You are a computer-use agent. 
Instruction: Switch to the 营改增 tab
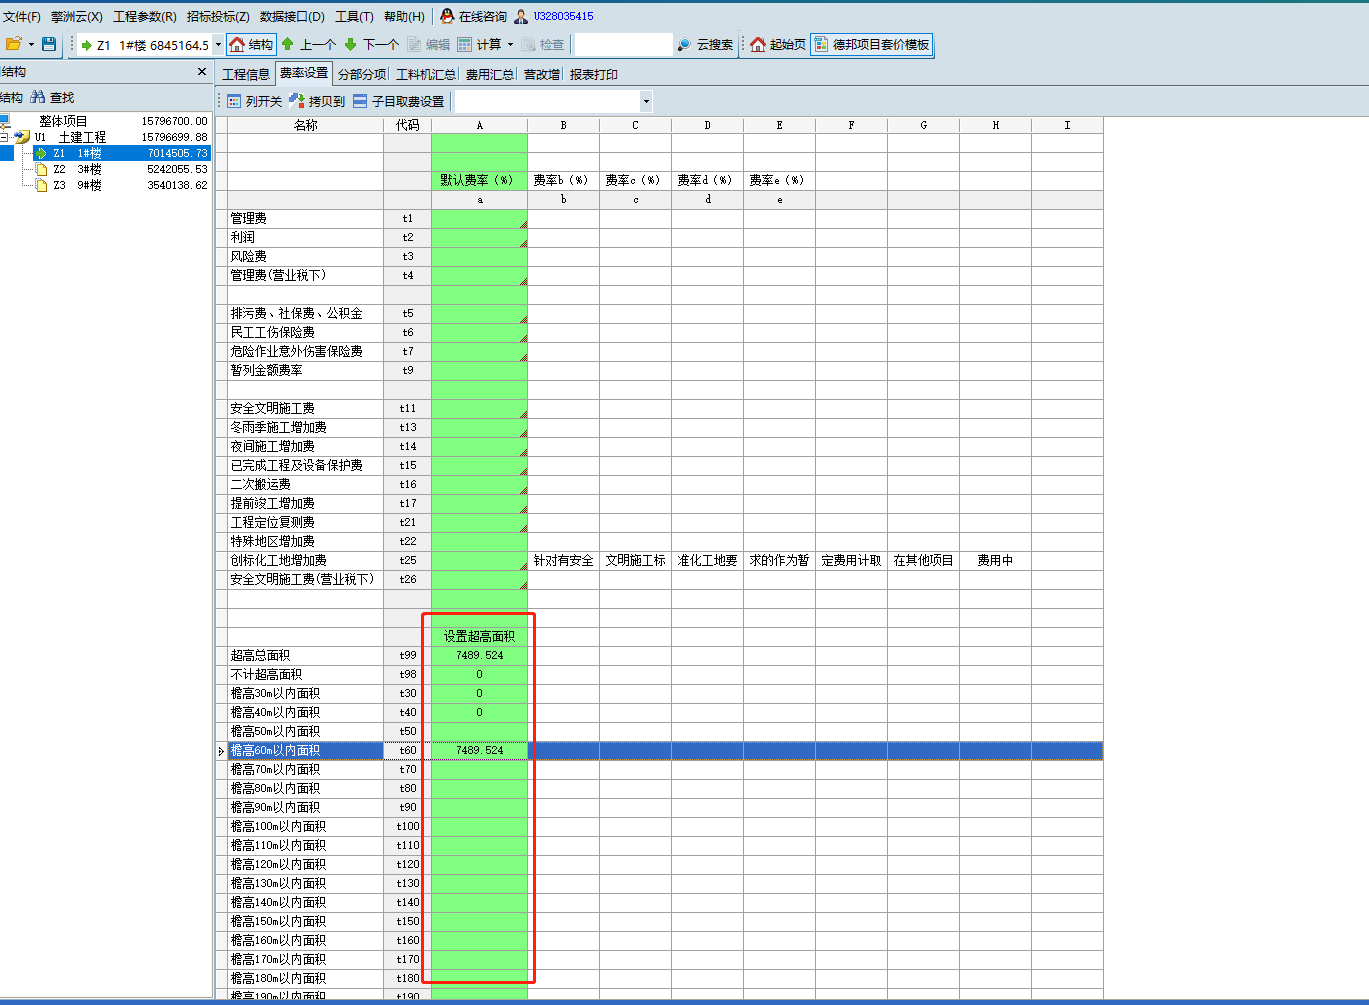[x=542, y=74]
